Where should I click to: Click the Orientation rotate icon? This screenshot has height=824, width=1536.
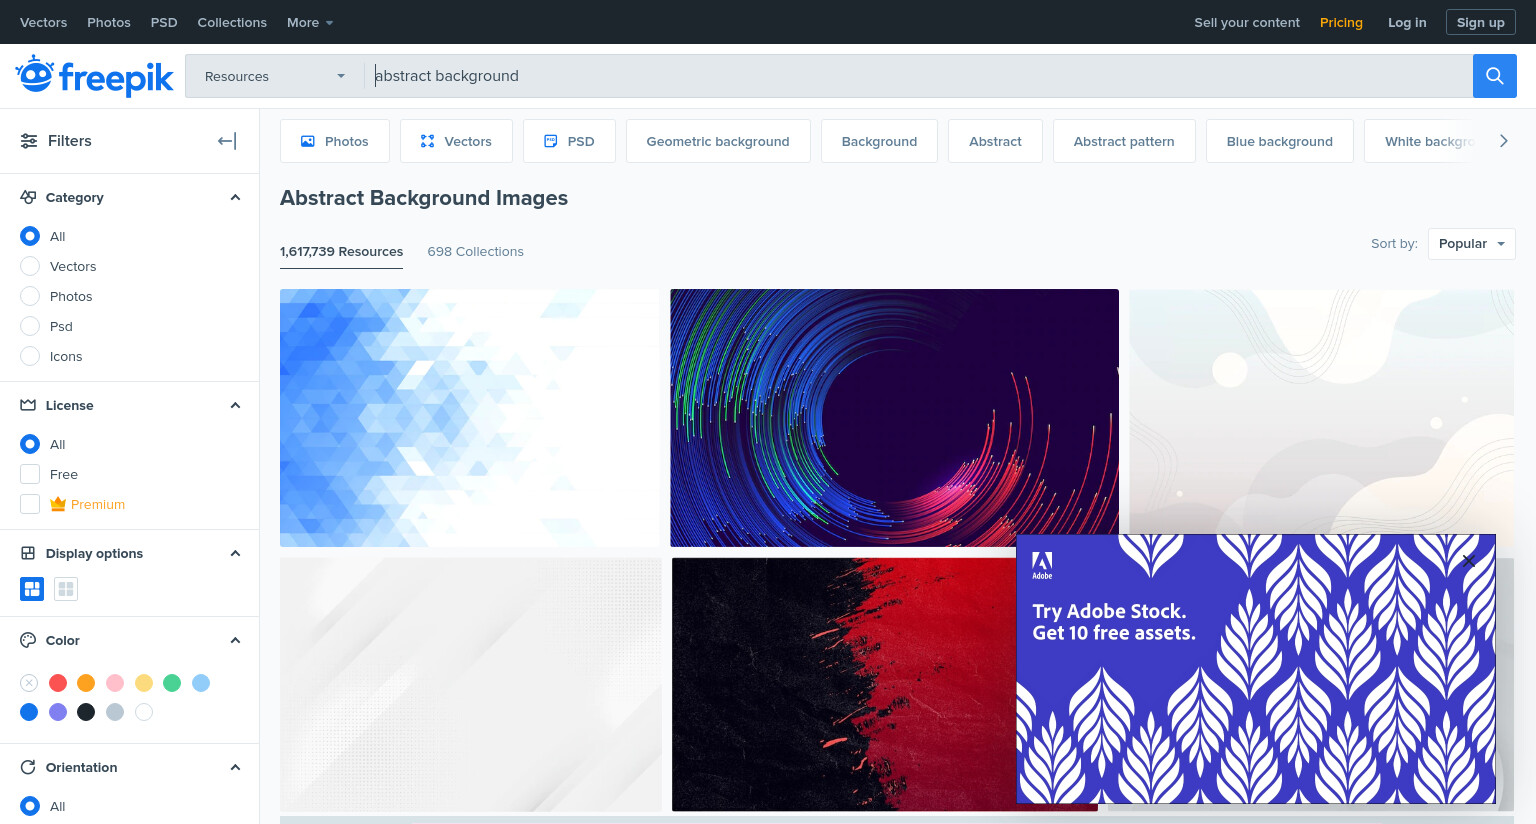pos(28,767)
